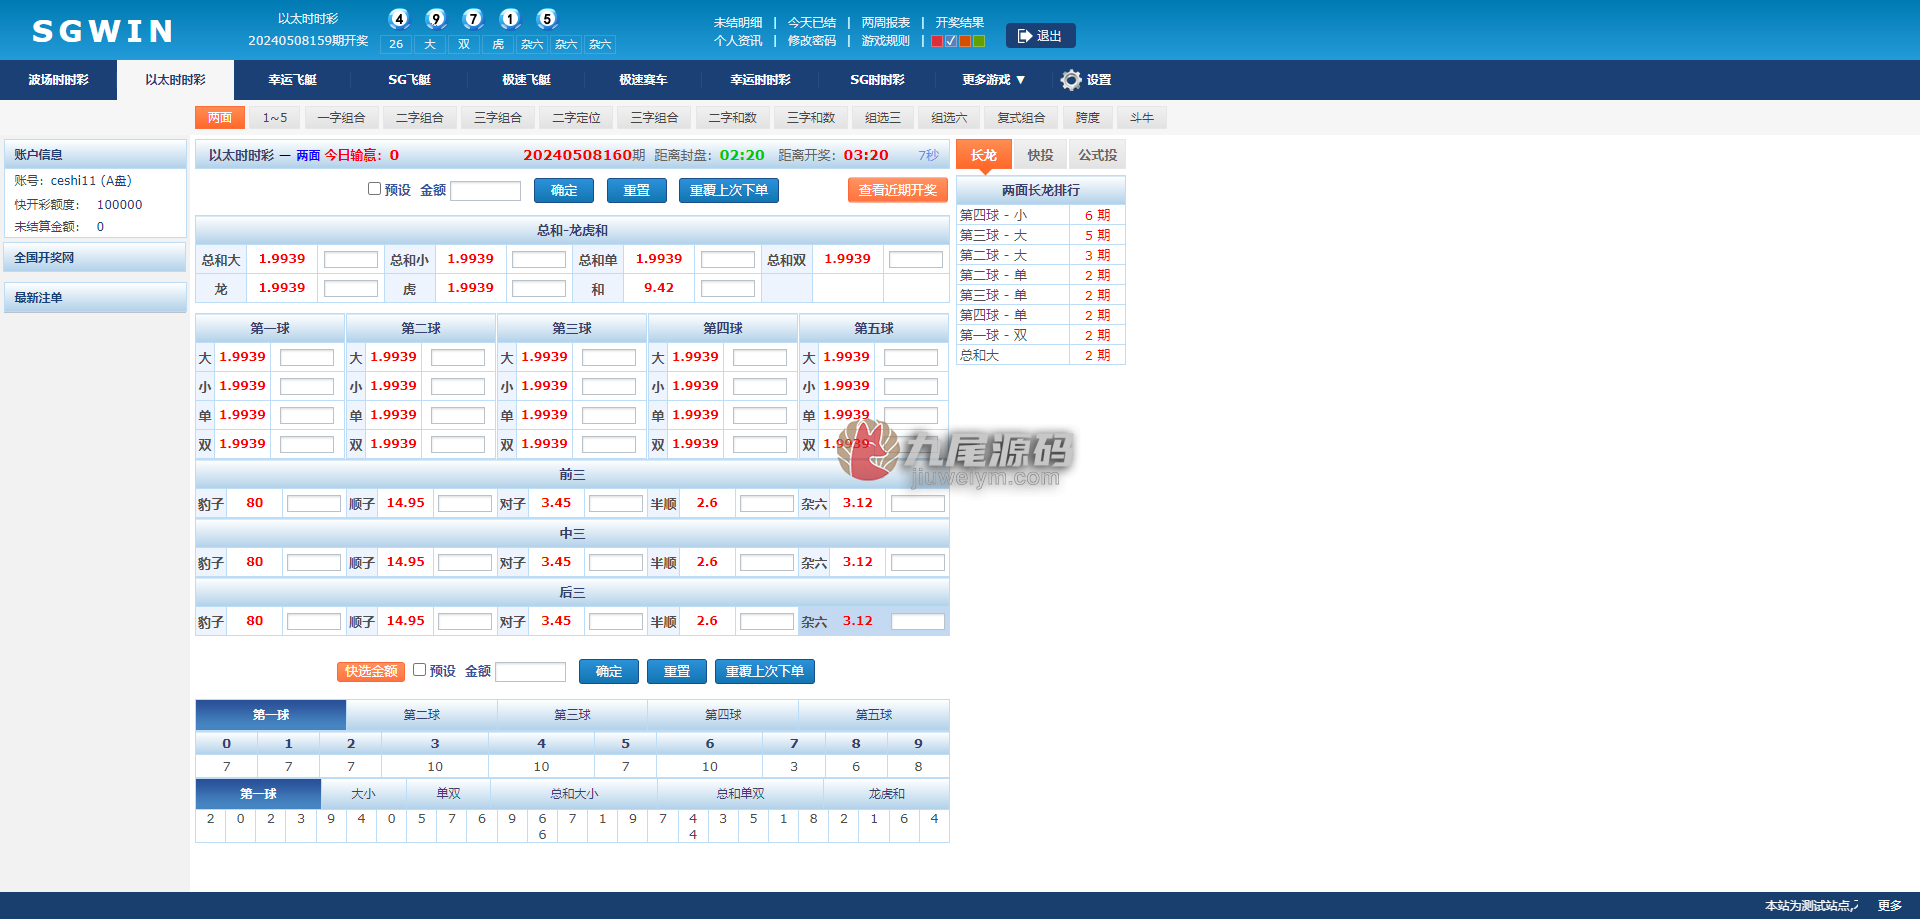Open the 跨度 bet type tab

click(1087, 118)
